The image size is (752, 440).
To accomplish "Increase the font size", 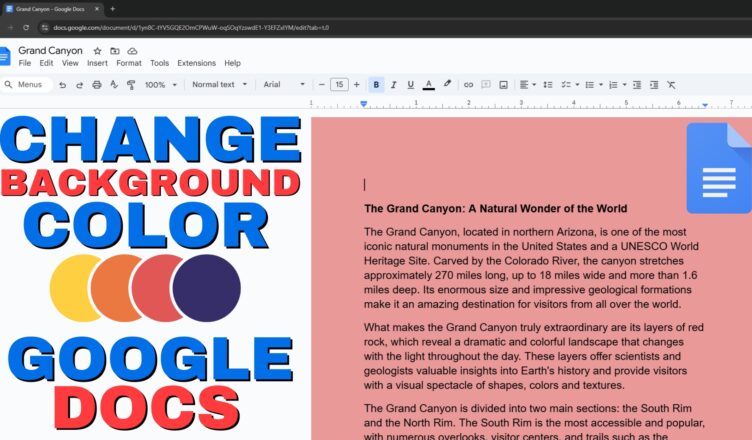I will (356, 85).
